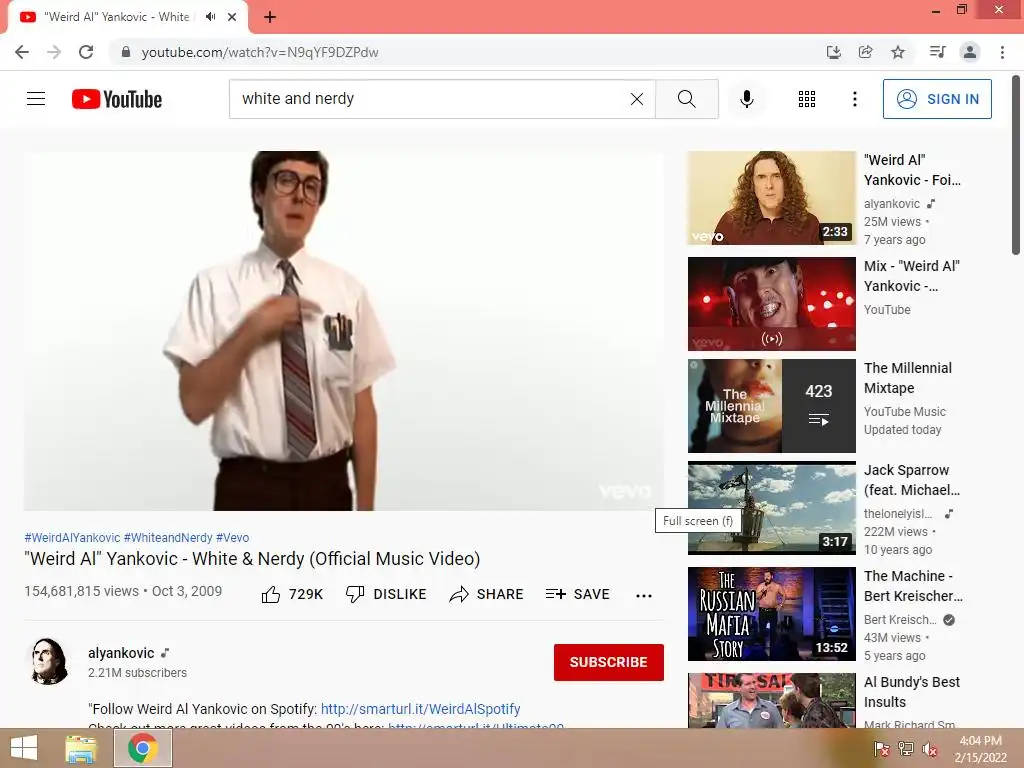Open alyankovic channel avatar
This screenshot has width=1024, height=768.
coord(48,662)
